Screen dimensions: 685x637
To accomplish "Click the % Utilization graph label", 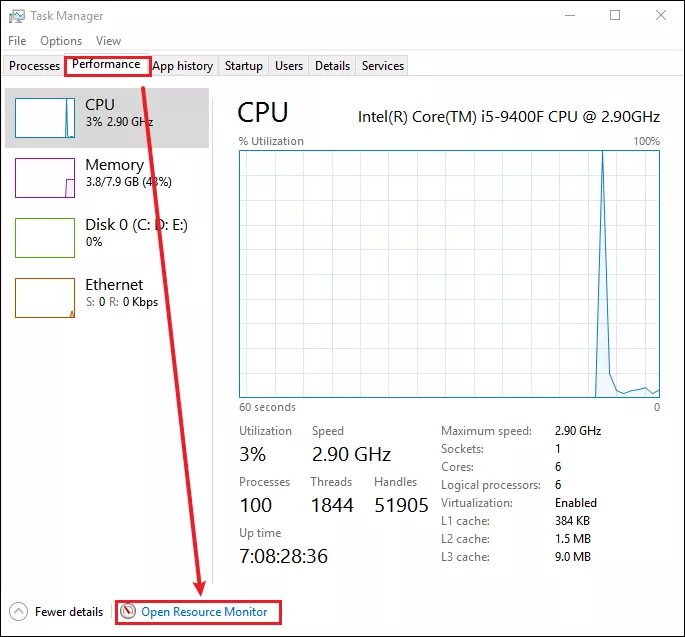I will click(271, 141).
